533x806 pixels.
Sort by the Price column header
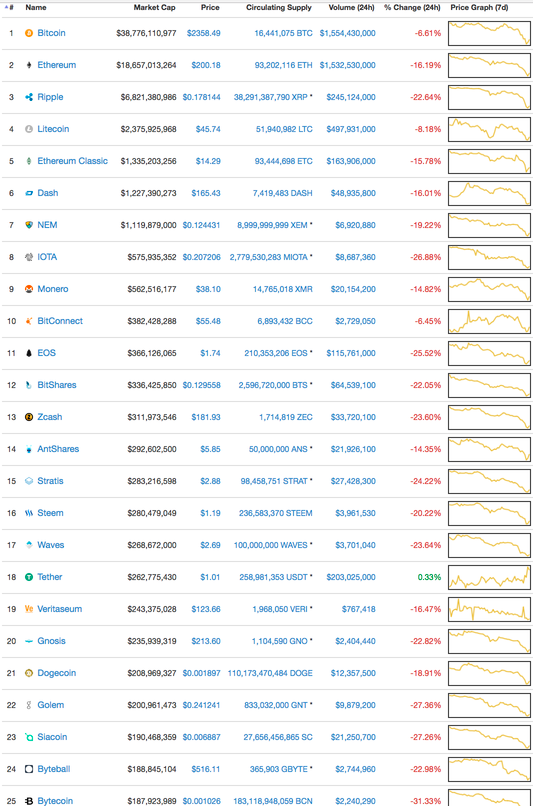click(210, 7)
